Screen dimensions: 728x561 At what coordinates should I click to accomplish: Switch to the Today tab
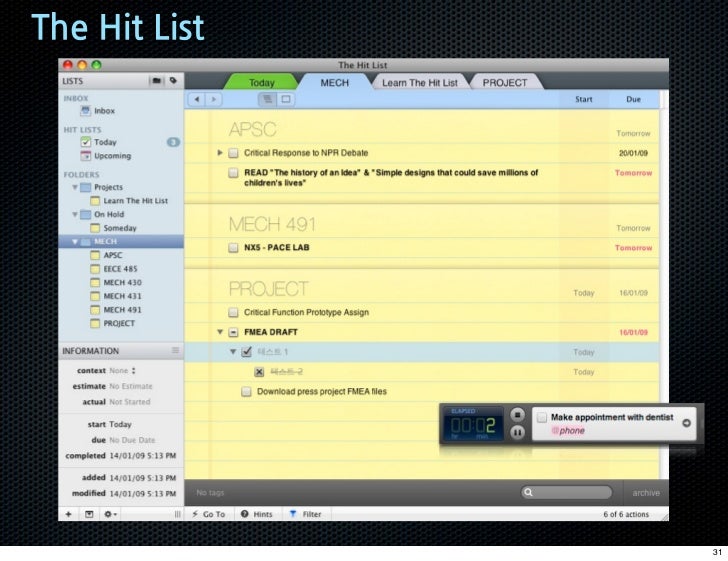point(261,82)
